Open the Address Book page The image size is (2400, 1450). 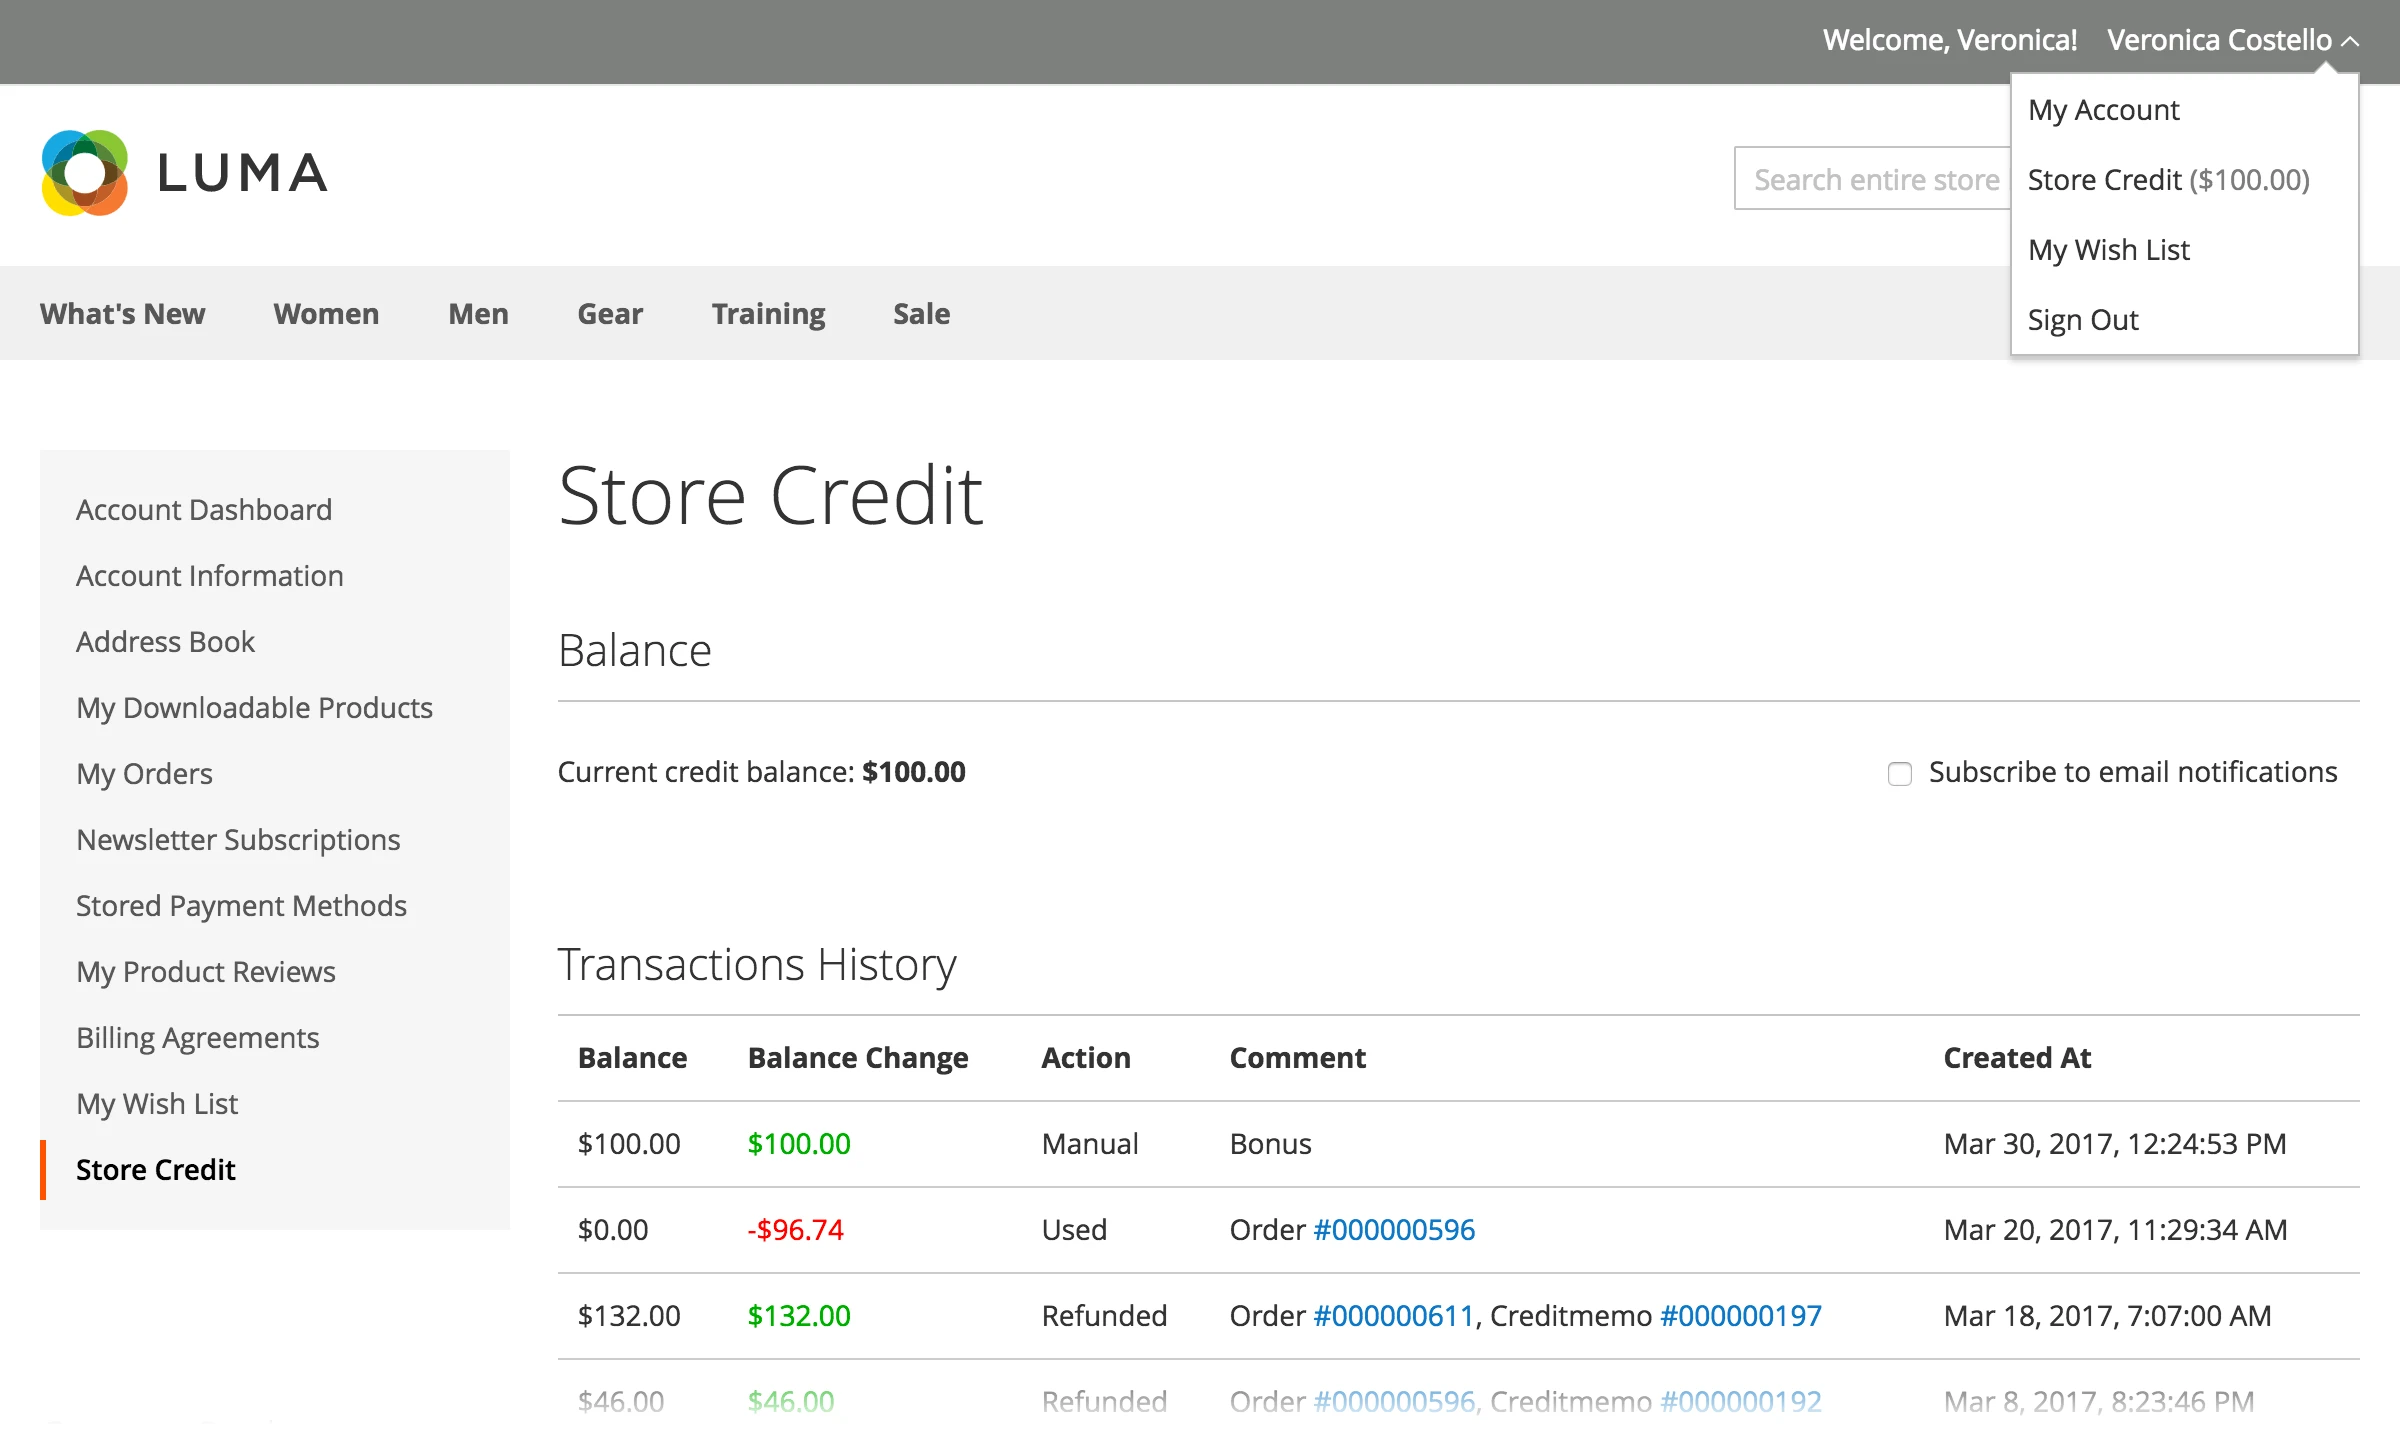(166, 641)
